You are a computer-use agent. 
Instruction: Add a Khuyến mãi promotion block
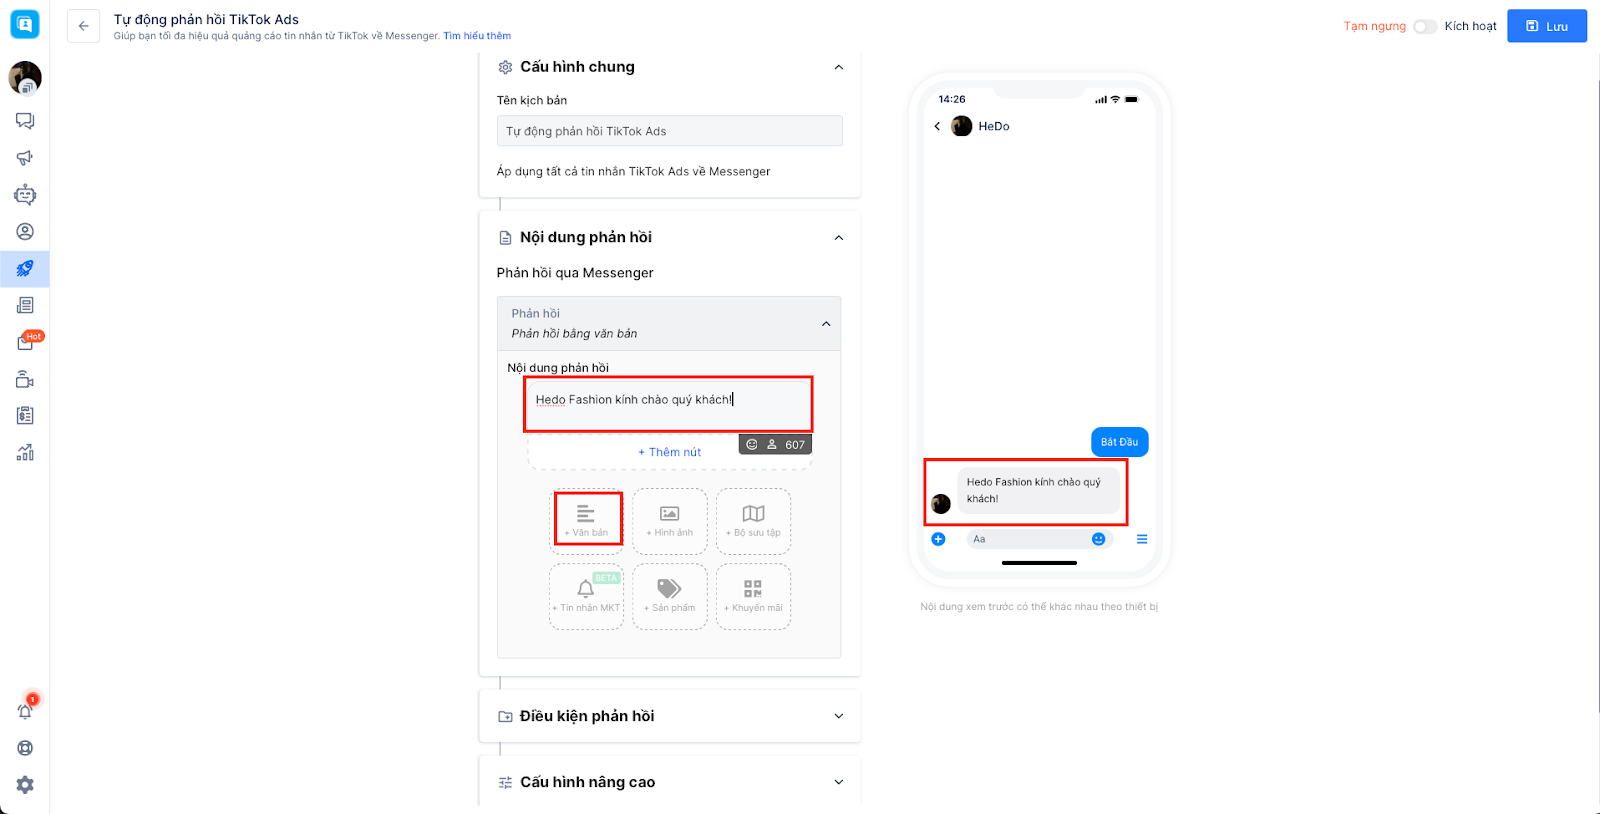(x=753, y=596)
